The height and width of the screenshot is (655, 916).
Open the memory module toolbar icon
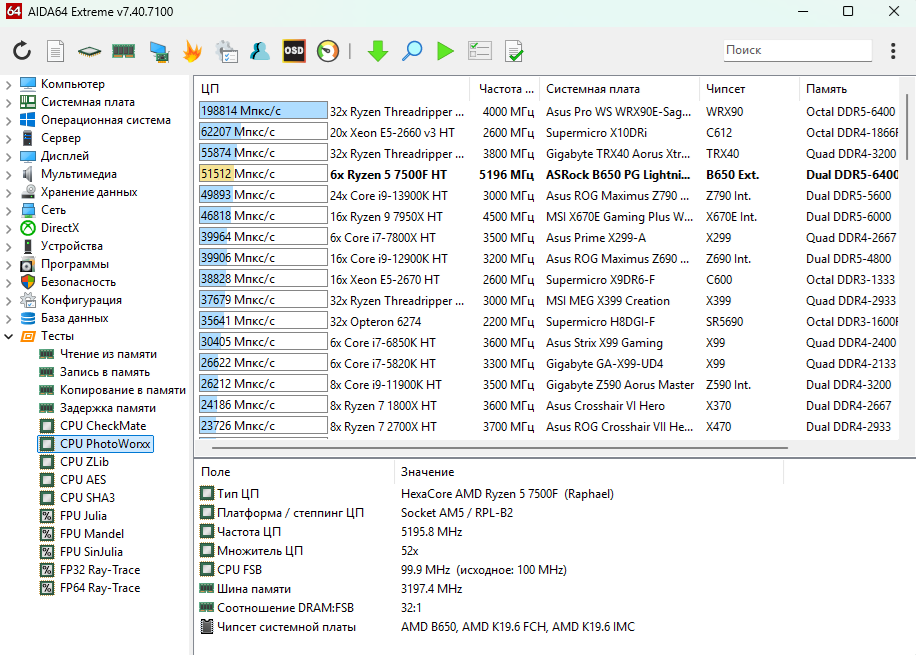coord(123,51)
